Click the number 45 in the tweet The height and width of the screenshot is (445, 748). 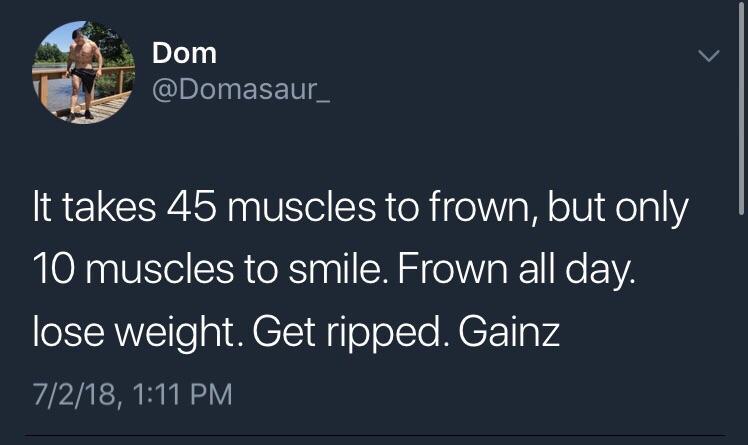pyautogui.click(x=199, y=209)
